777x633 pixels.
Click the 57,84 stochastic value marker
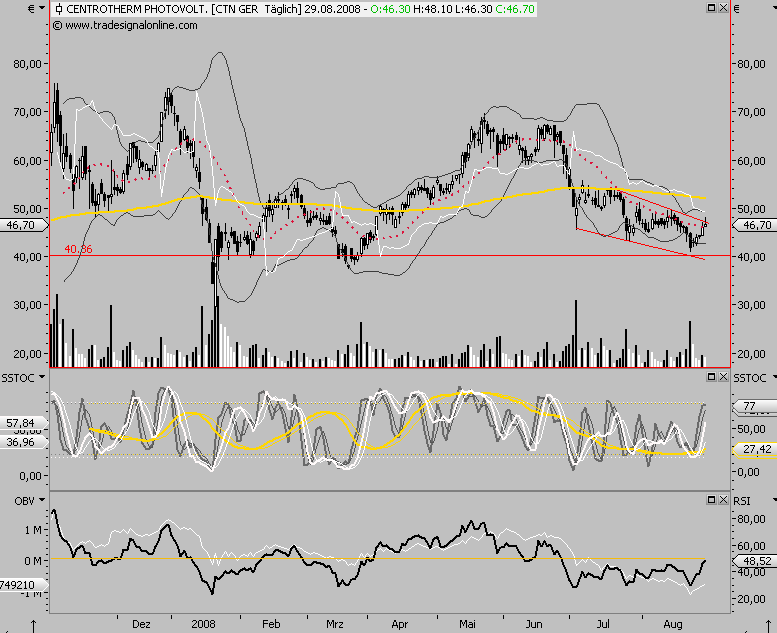pos(22,423)
